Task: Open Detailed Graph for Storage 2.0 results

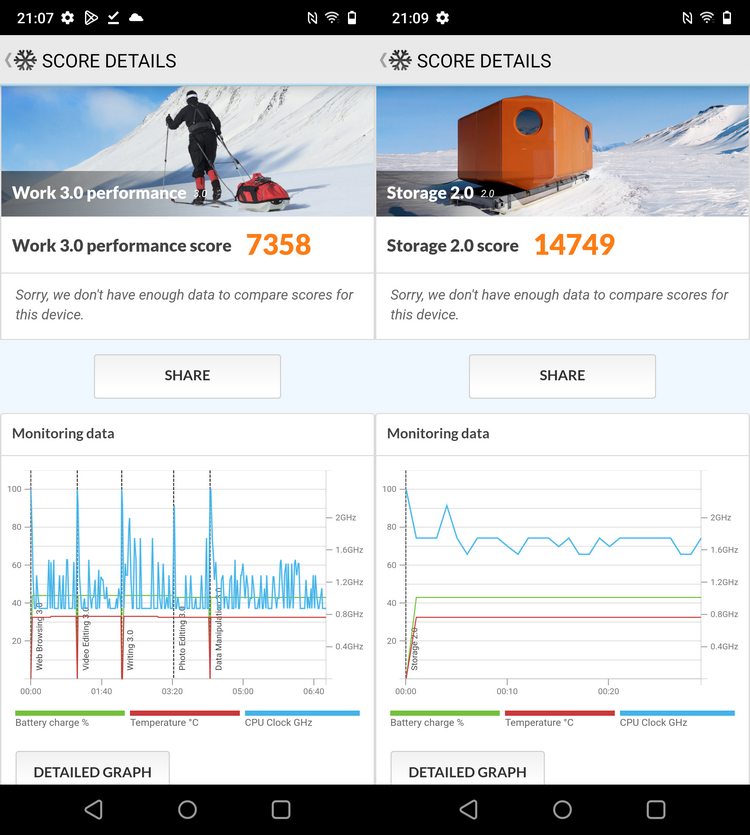Action: (468, 768)
